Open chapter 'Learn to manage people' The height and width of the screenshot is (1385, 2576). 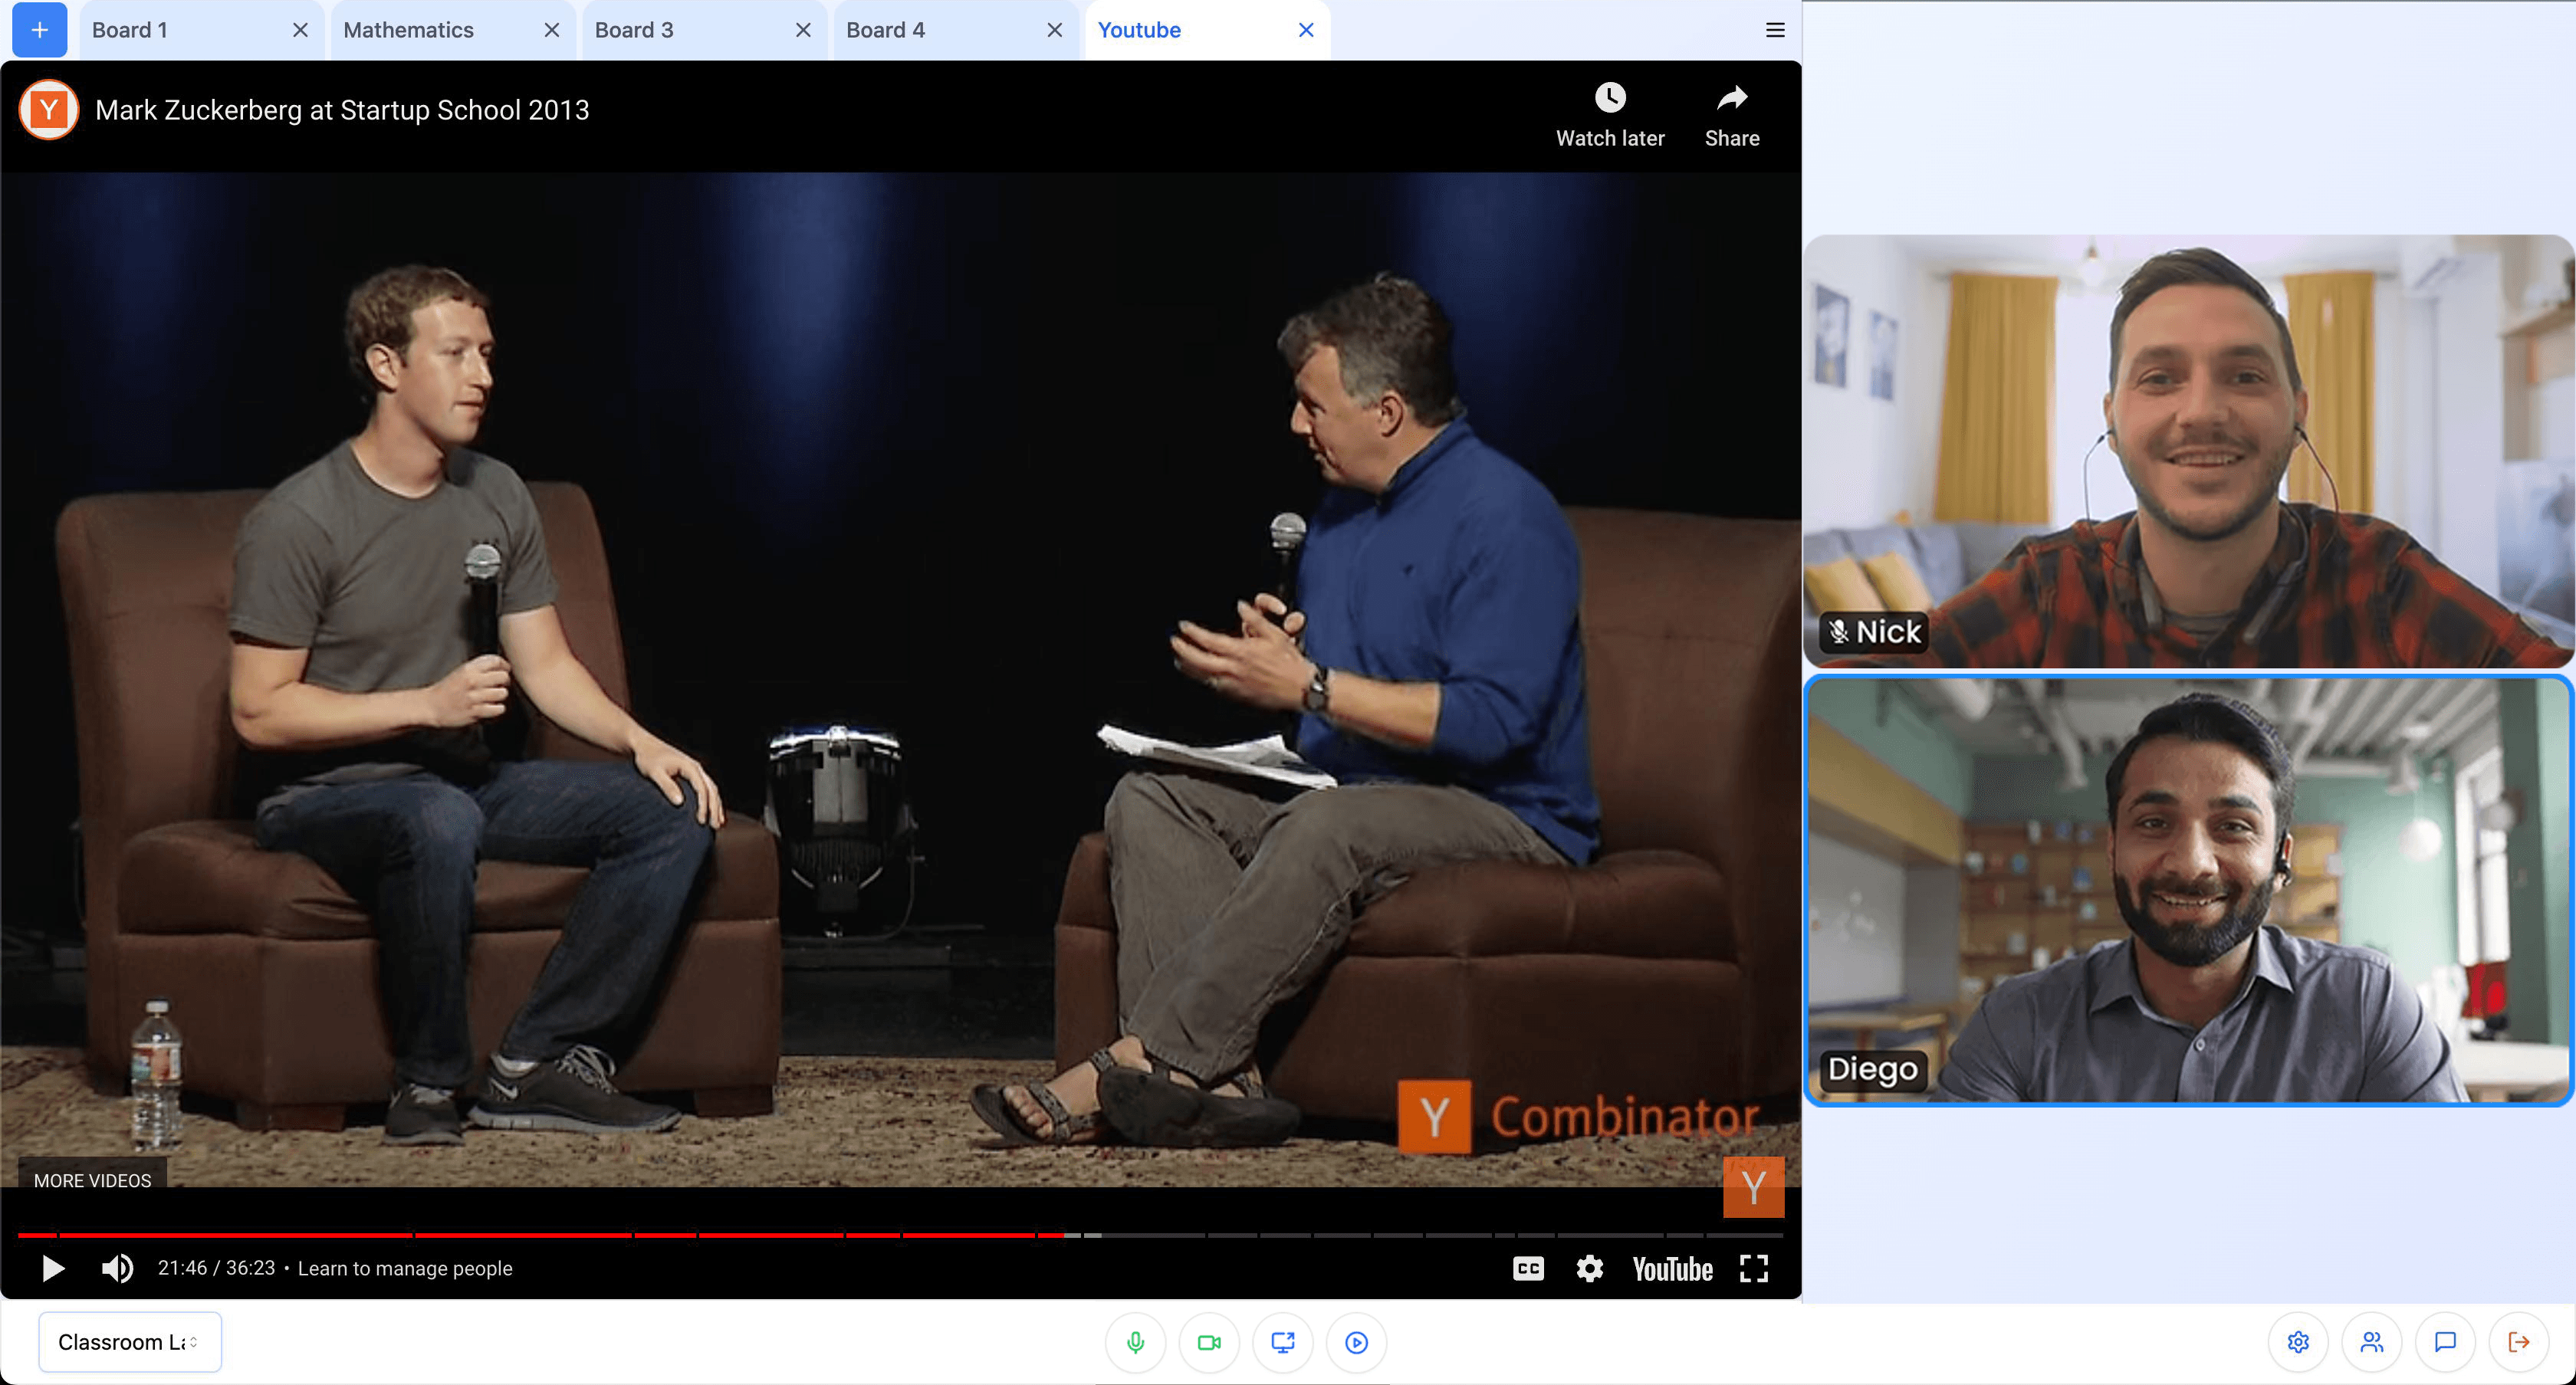click(x=405, y=1268)
